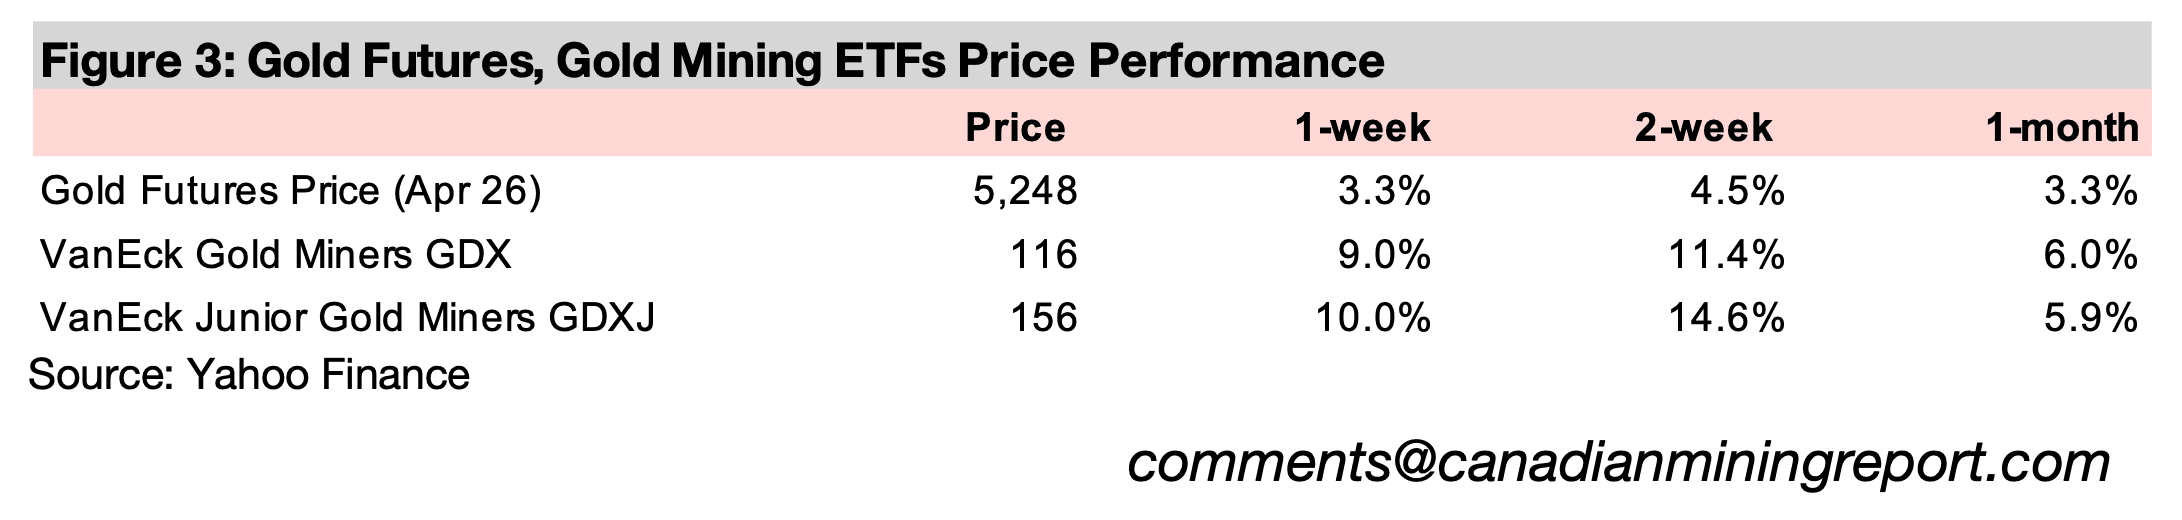
Task: Click the Figure 3 table title
Action: click(711, 61)
